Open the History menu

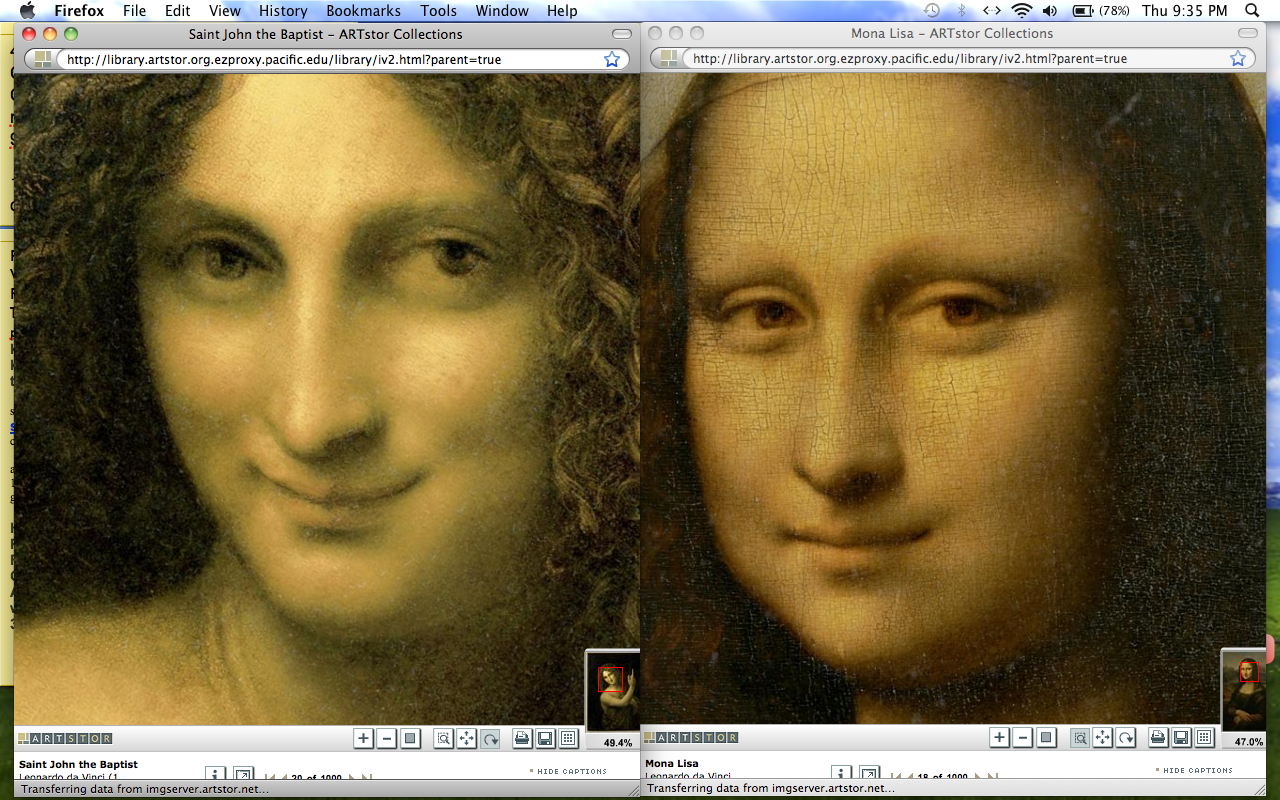[283, 11]
